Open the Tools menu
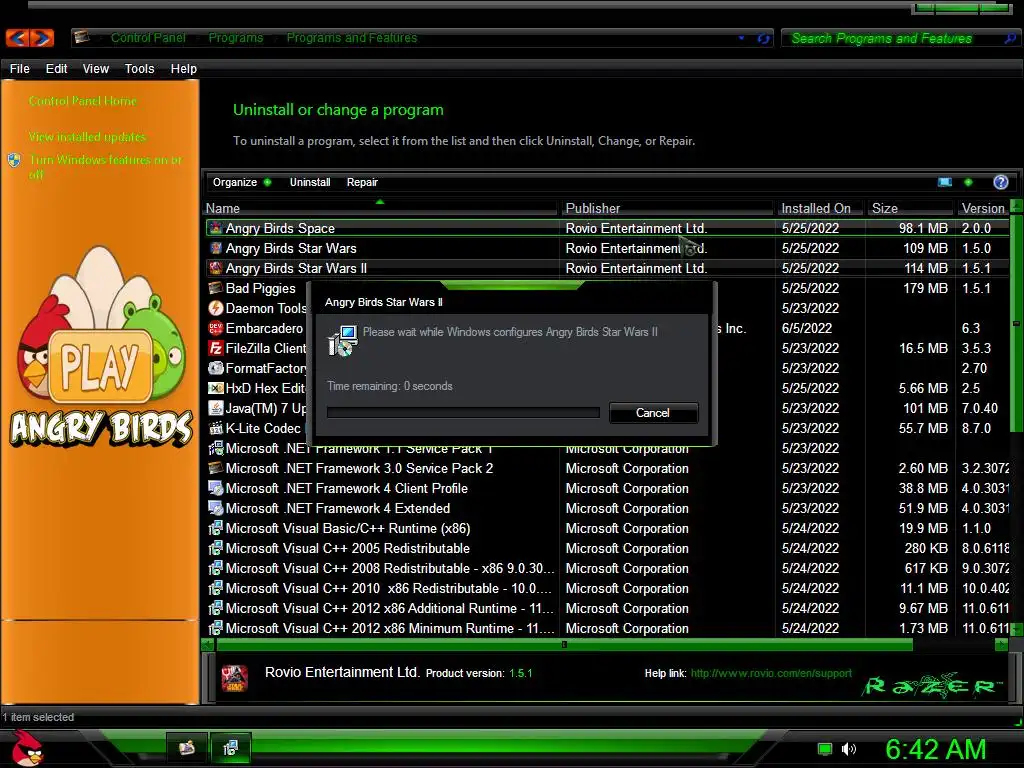The width and height of the screenshot is (1024, 768). click(x=139, y=69)
